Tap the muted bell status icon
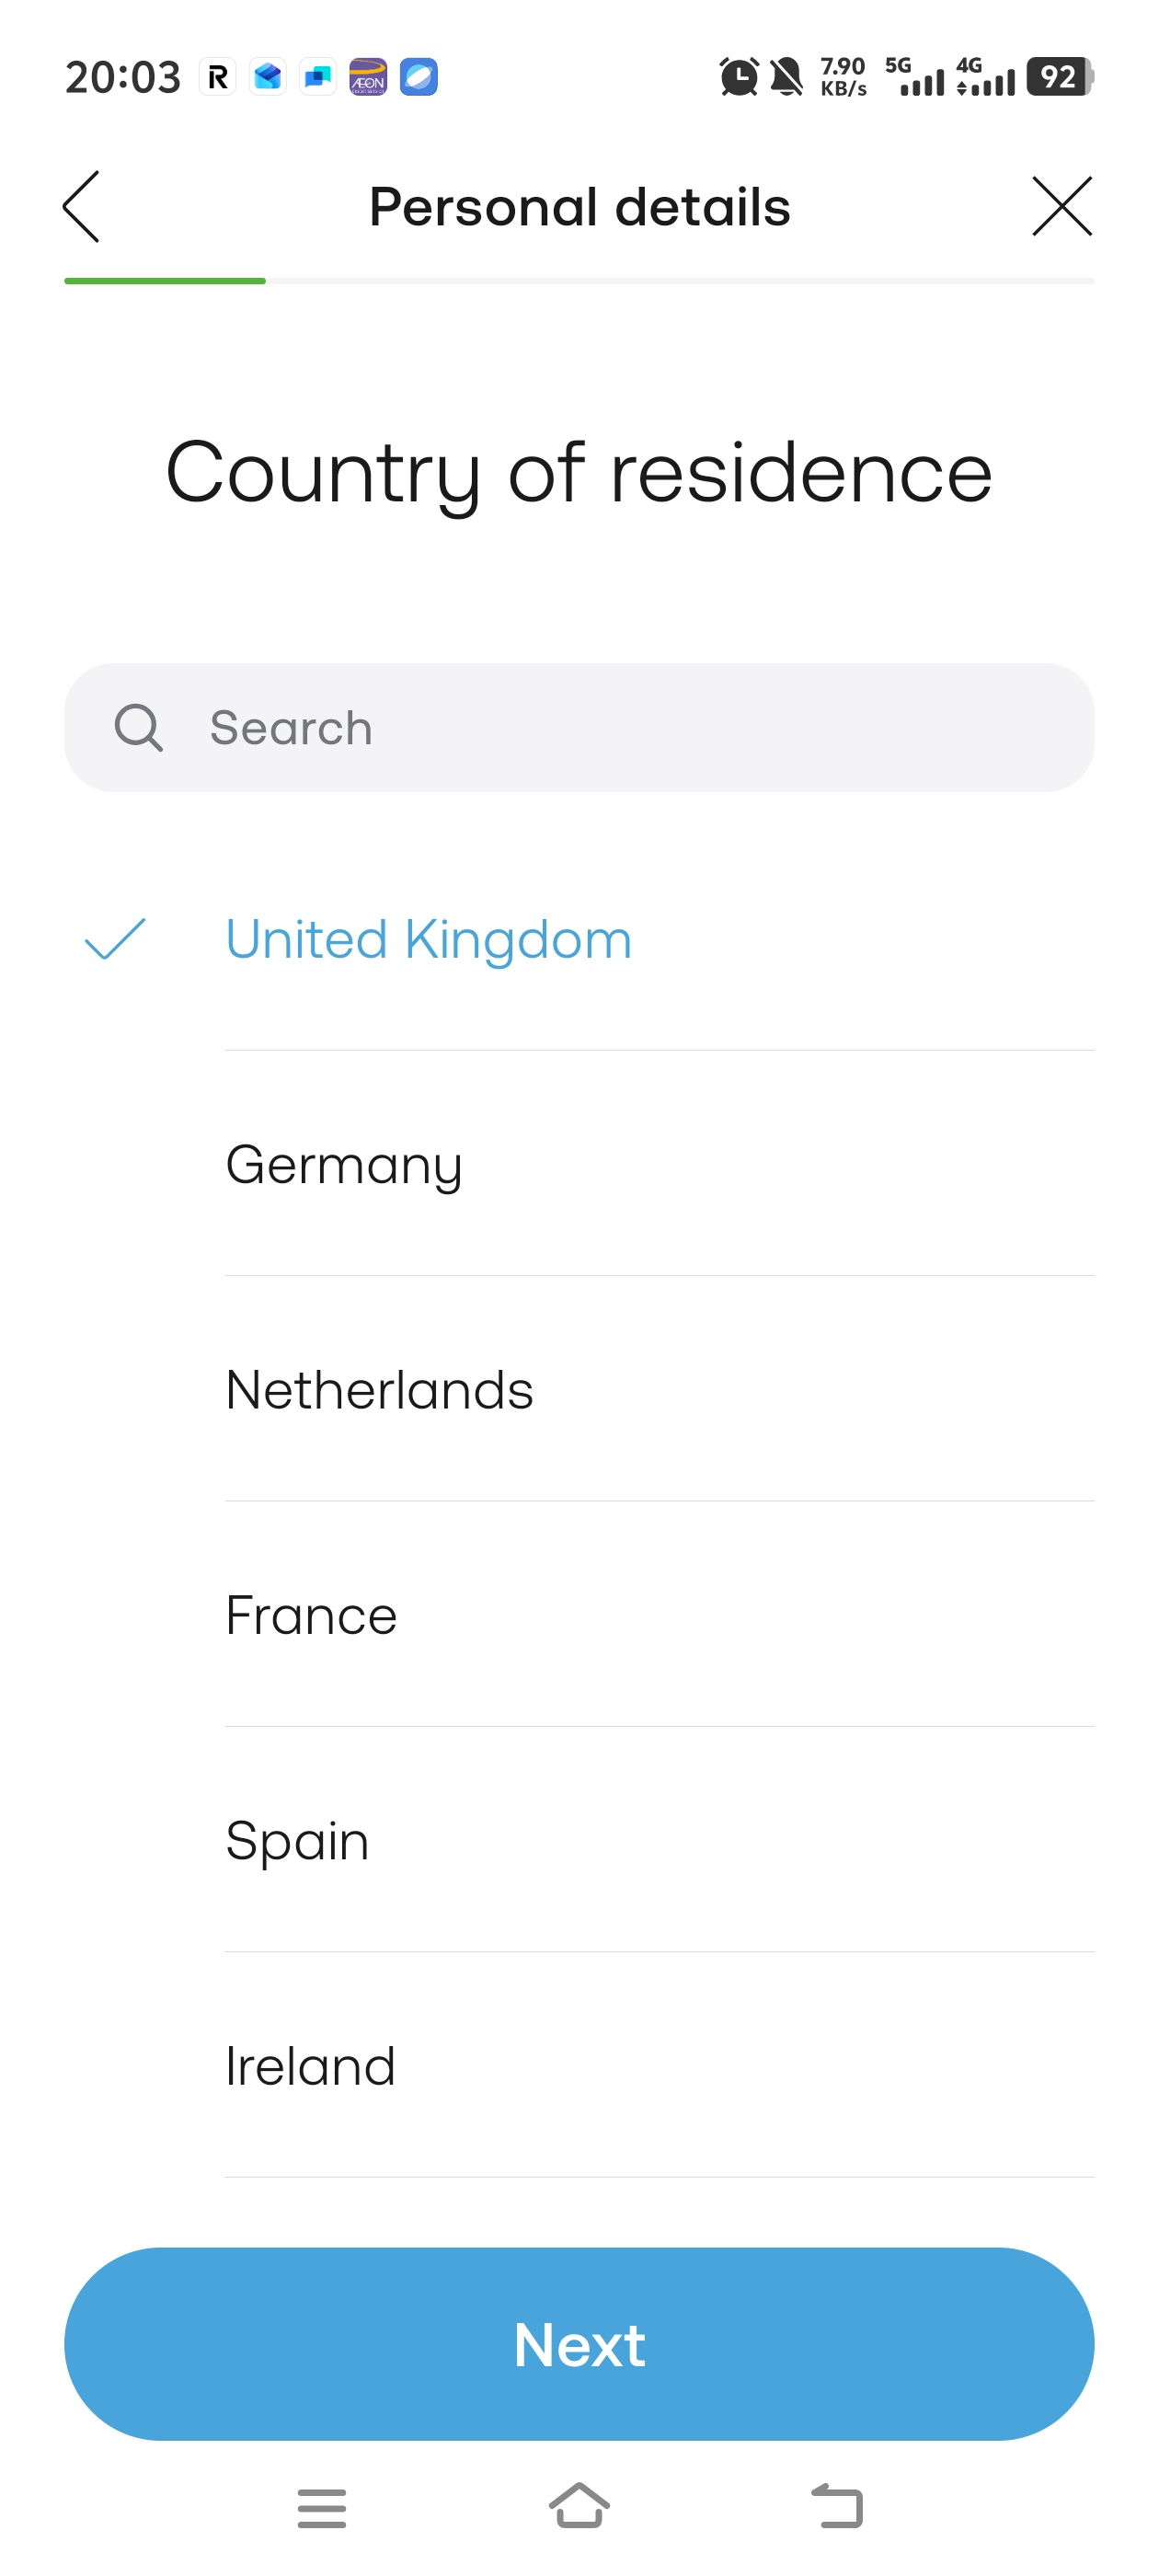The width and height of the screenshot is (1159, 2576). 787,77
